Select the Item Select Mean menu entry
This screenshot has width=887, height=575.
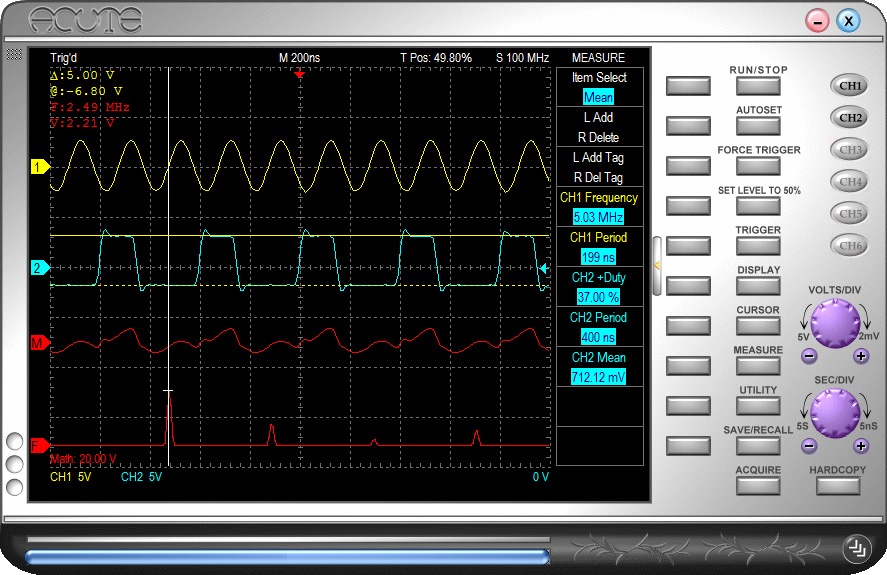pyautogui.click(x=600, y=87)
